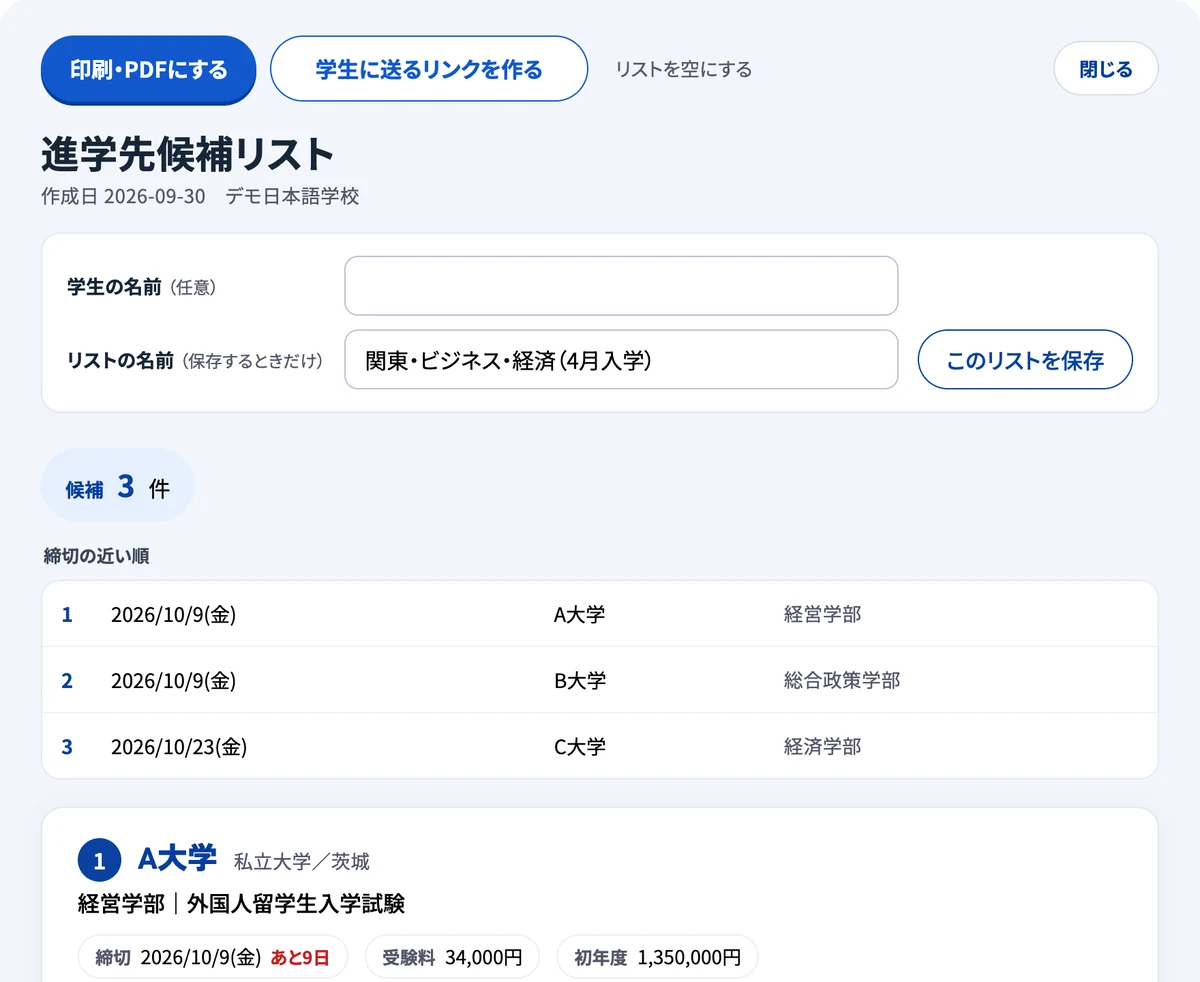This screenshot has width=1200, height=982.
Task: Clear the list via リストを空にする
Action: coord(684,70)
